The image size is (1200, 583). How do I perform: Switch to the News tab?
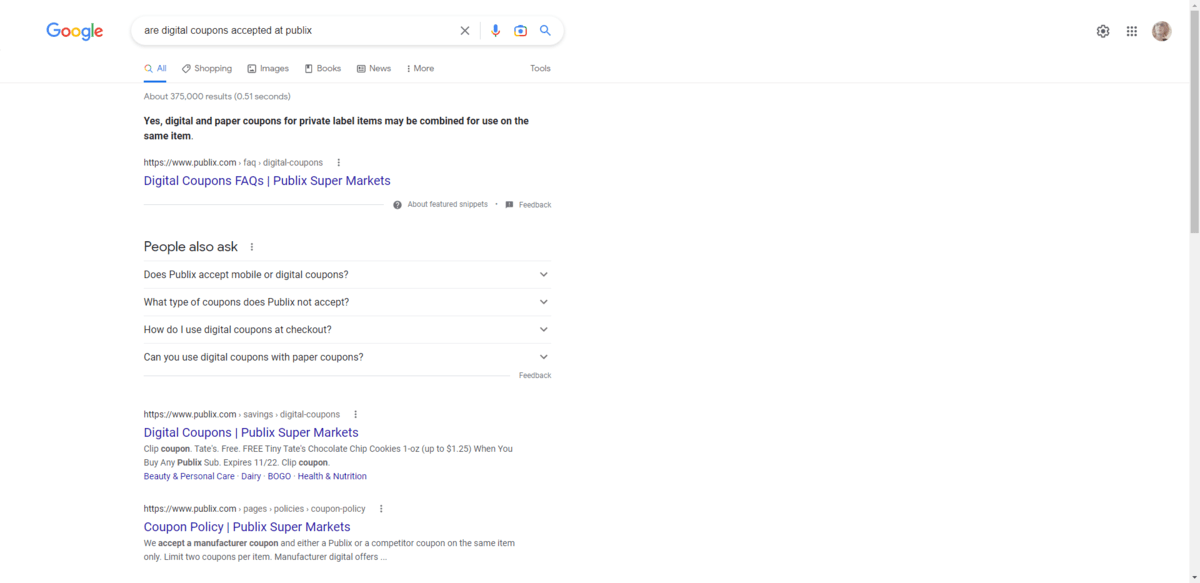(x=374, y=69)
